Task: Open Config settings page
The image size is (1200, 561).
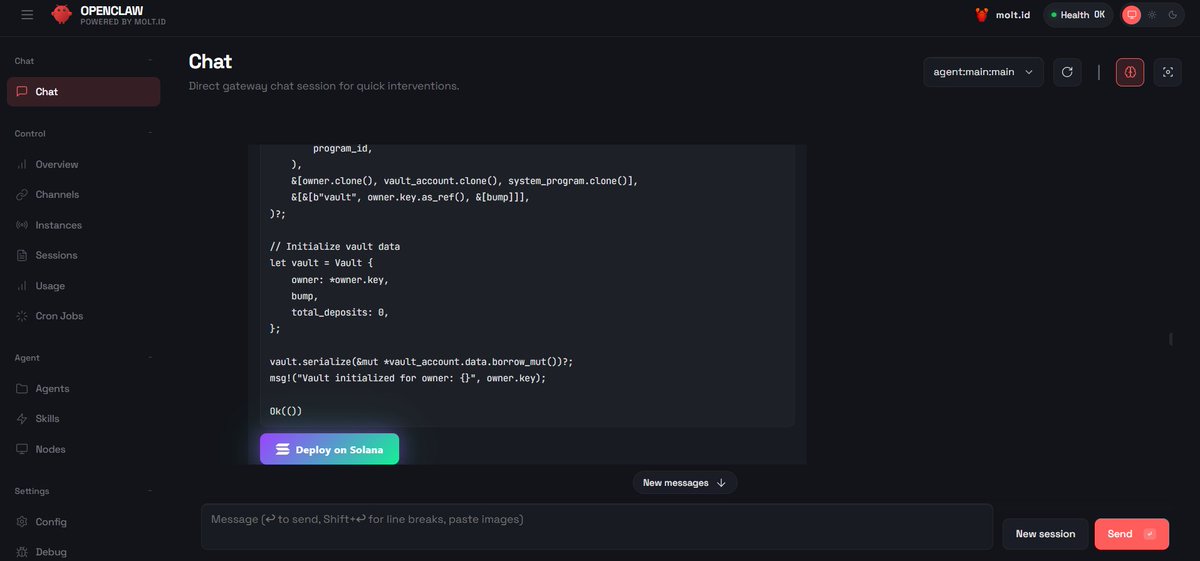Action: pyautogui.click(x=83, y=521)
